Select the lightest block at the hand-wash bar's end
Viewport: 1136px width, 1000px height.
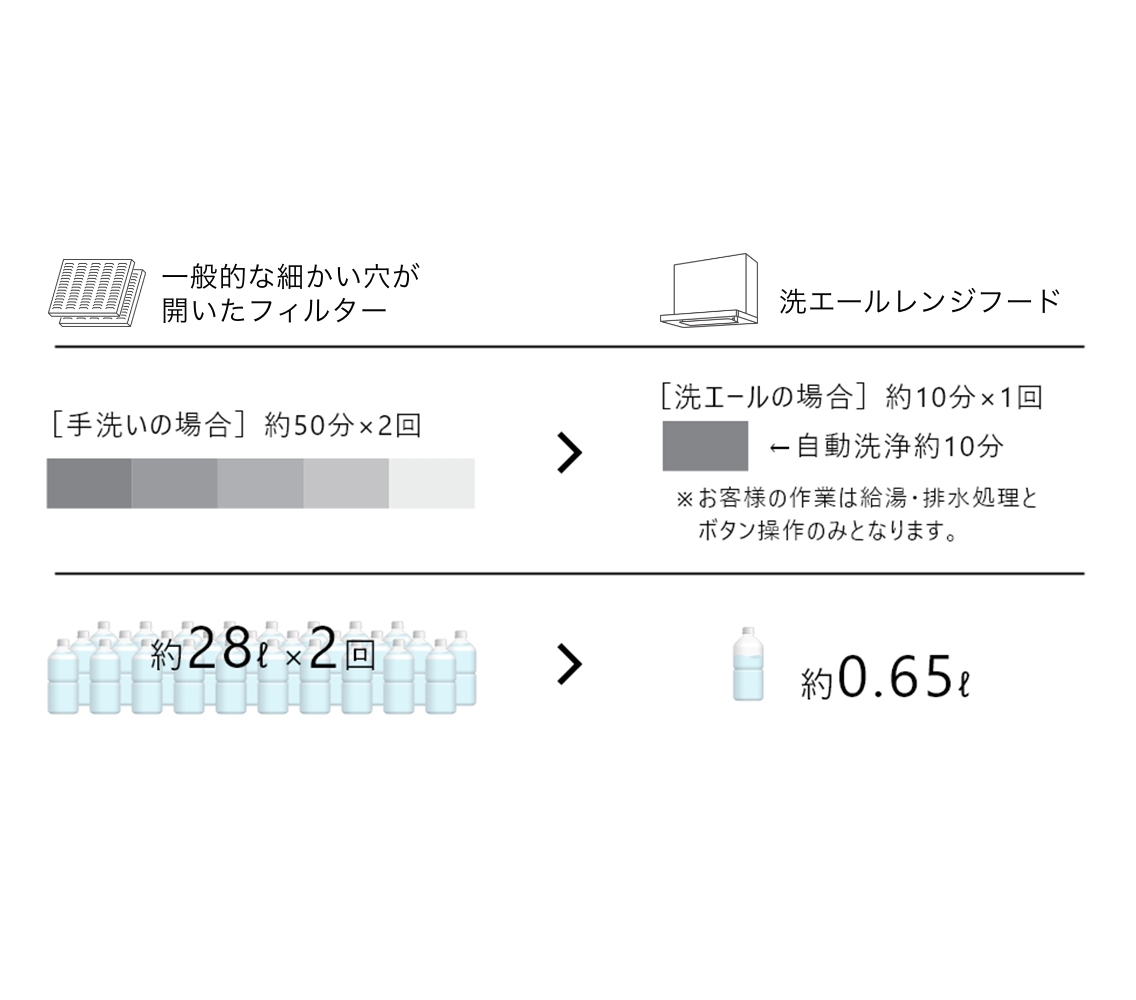432,483
